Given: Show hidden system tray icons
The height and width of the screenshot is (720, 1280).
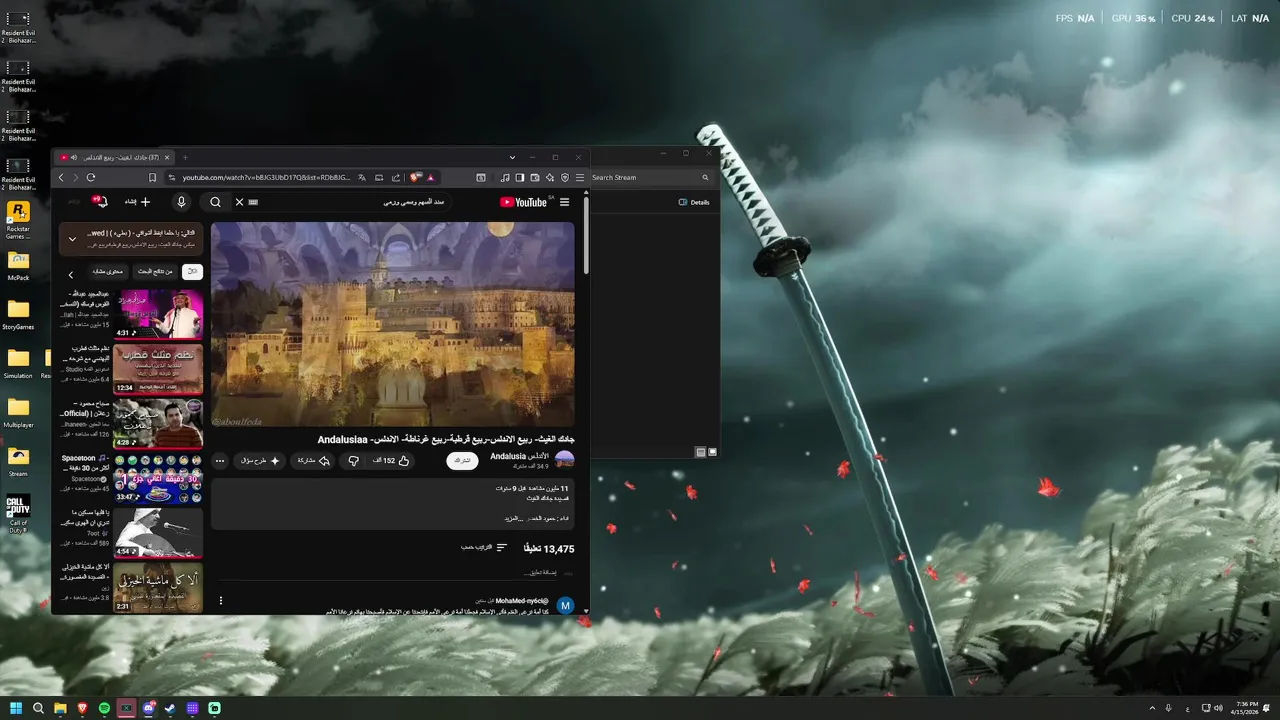Looking at the screenshot, I should 1152,708.
